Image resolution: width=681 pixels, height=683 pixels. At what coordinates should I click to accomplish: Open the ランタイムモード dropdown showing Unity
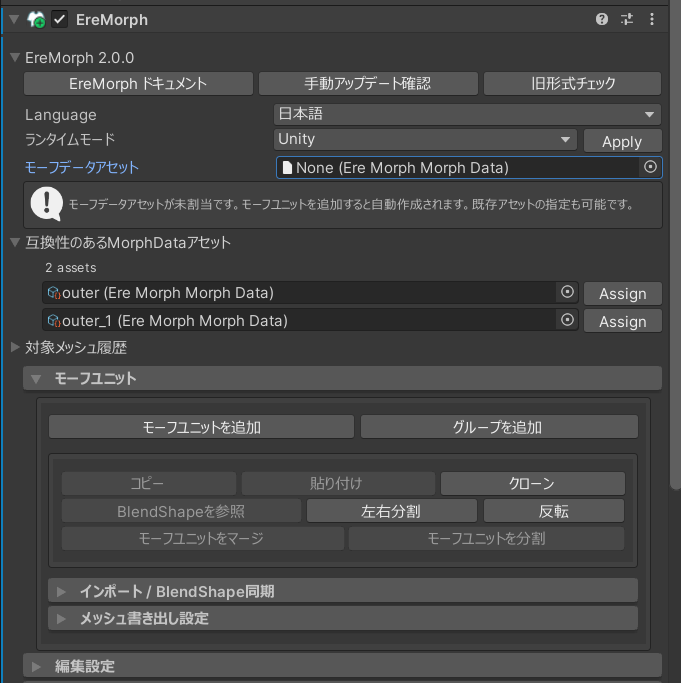[425, 139]
